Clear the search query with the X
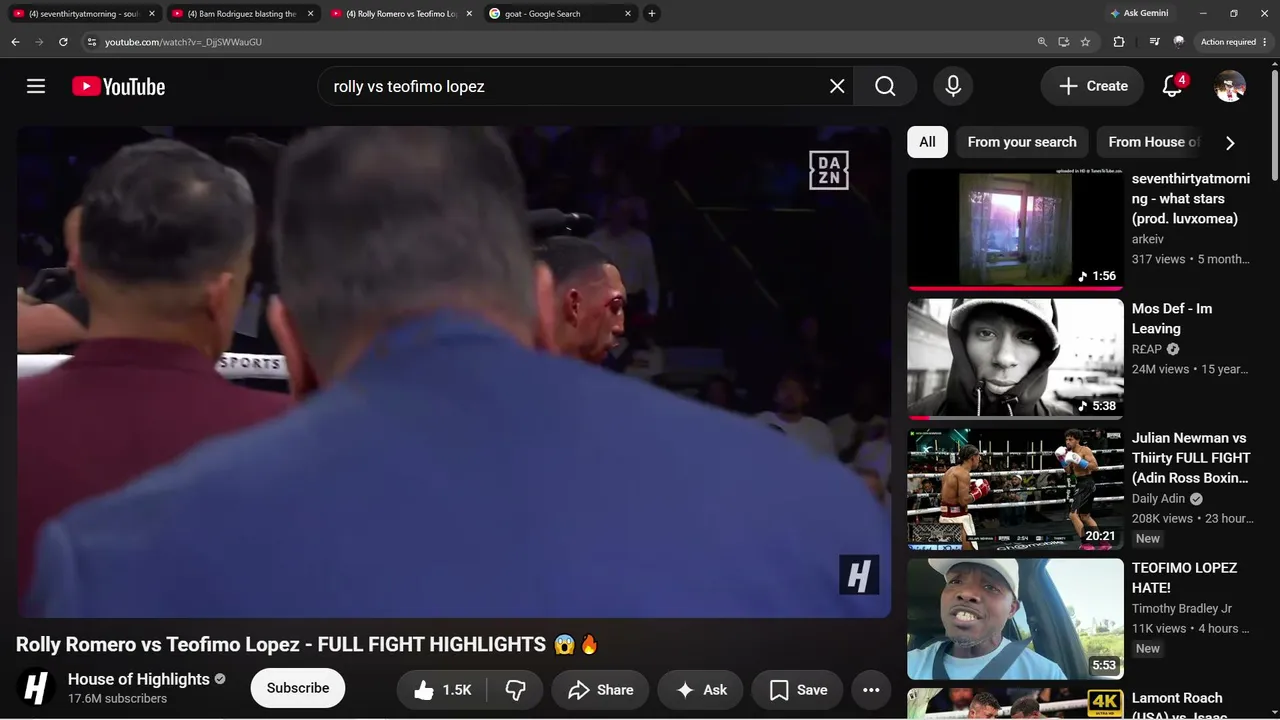1280x720 pixels. pos(837,86)
